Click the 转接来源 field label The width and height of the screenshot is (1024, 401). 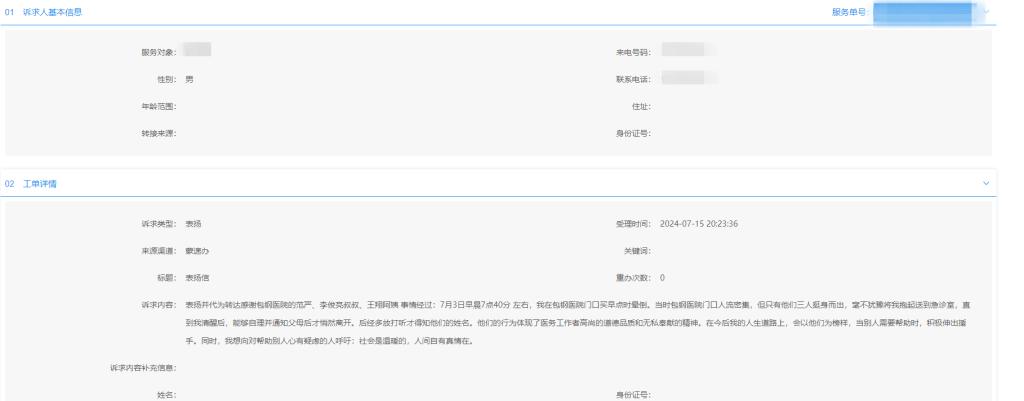[159, 134]
